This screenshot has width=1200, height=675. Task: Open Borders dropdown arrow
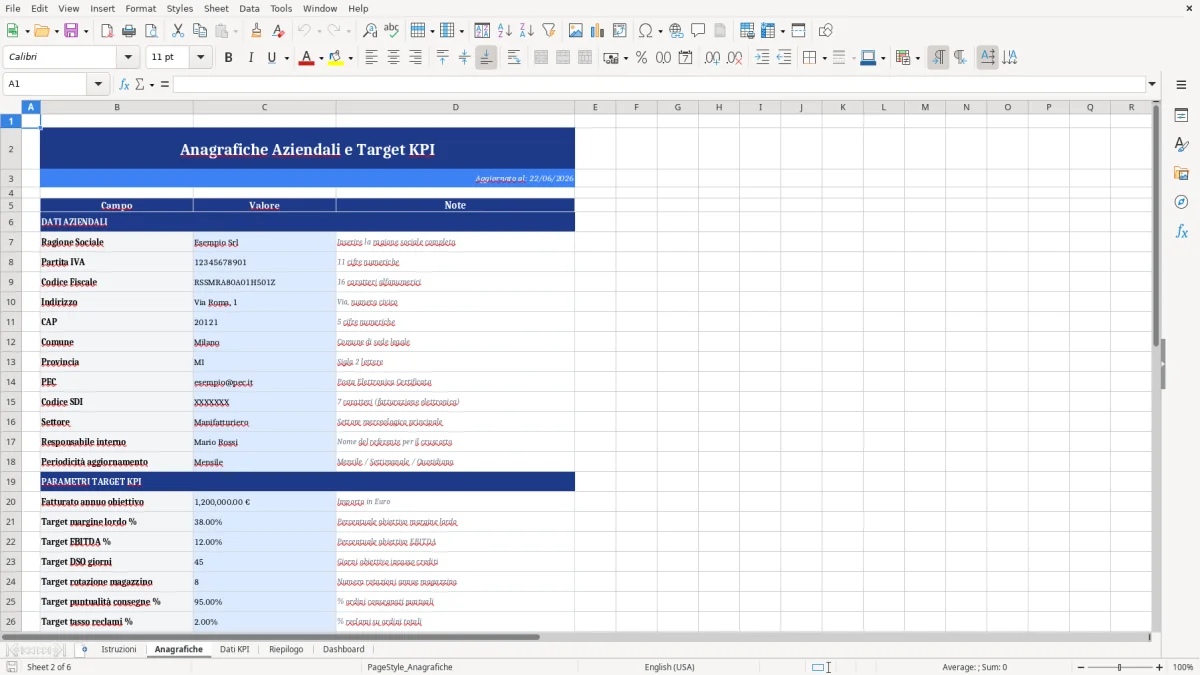tap(824, 58)
